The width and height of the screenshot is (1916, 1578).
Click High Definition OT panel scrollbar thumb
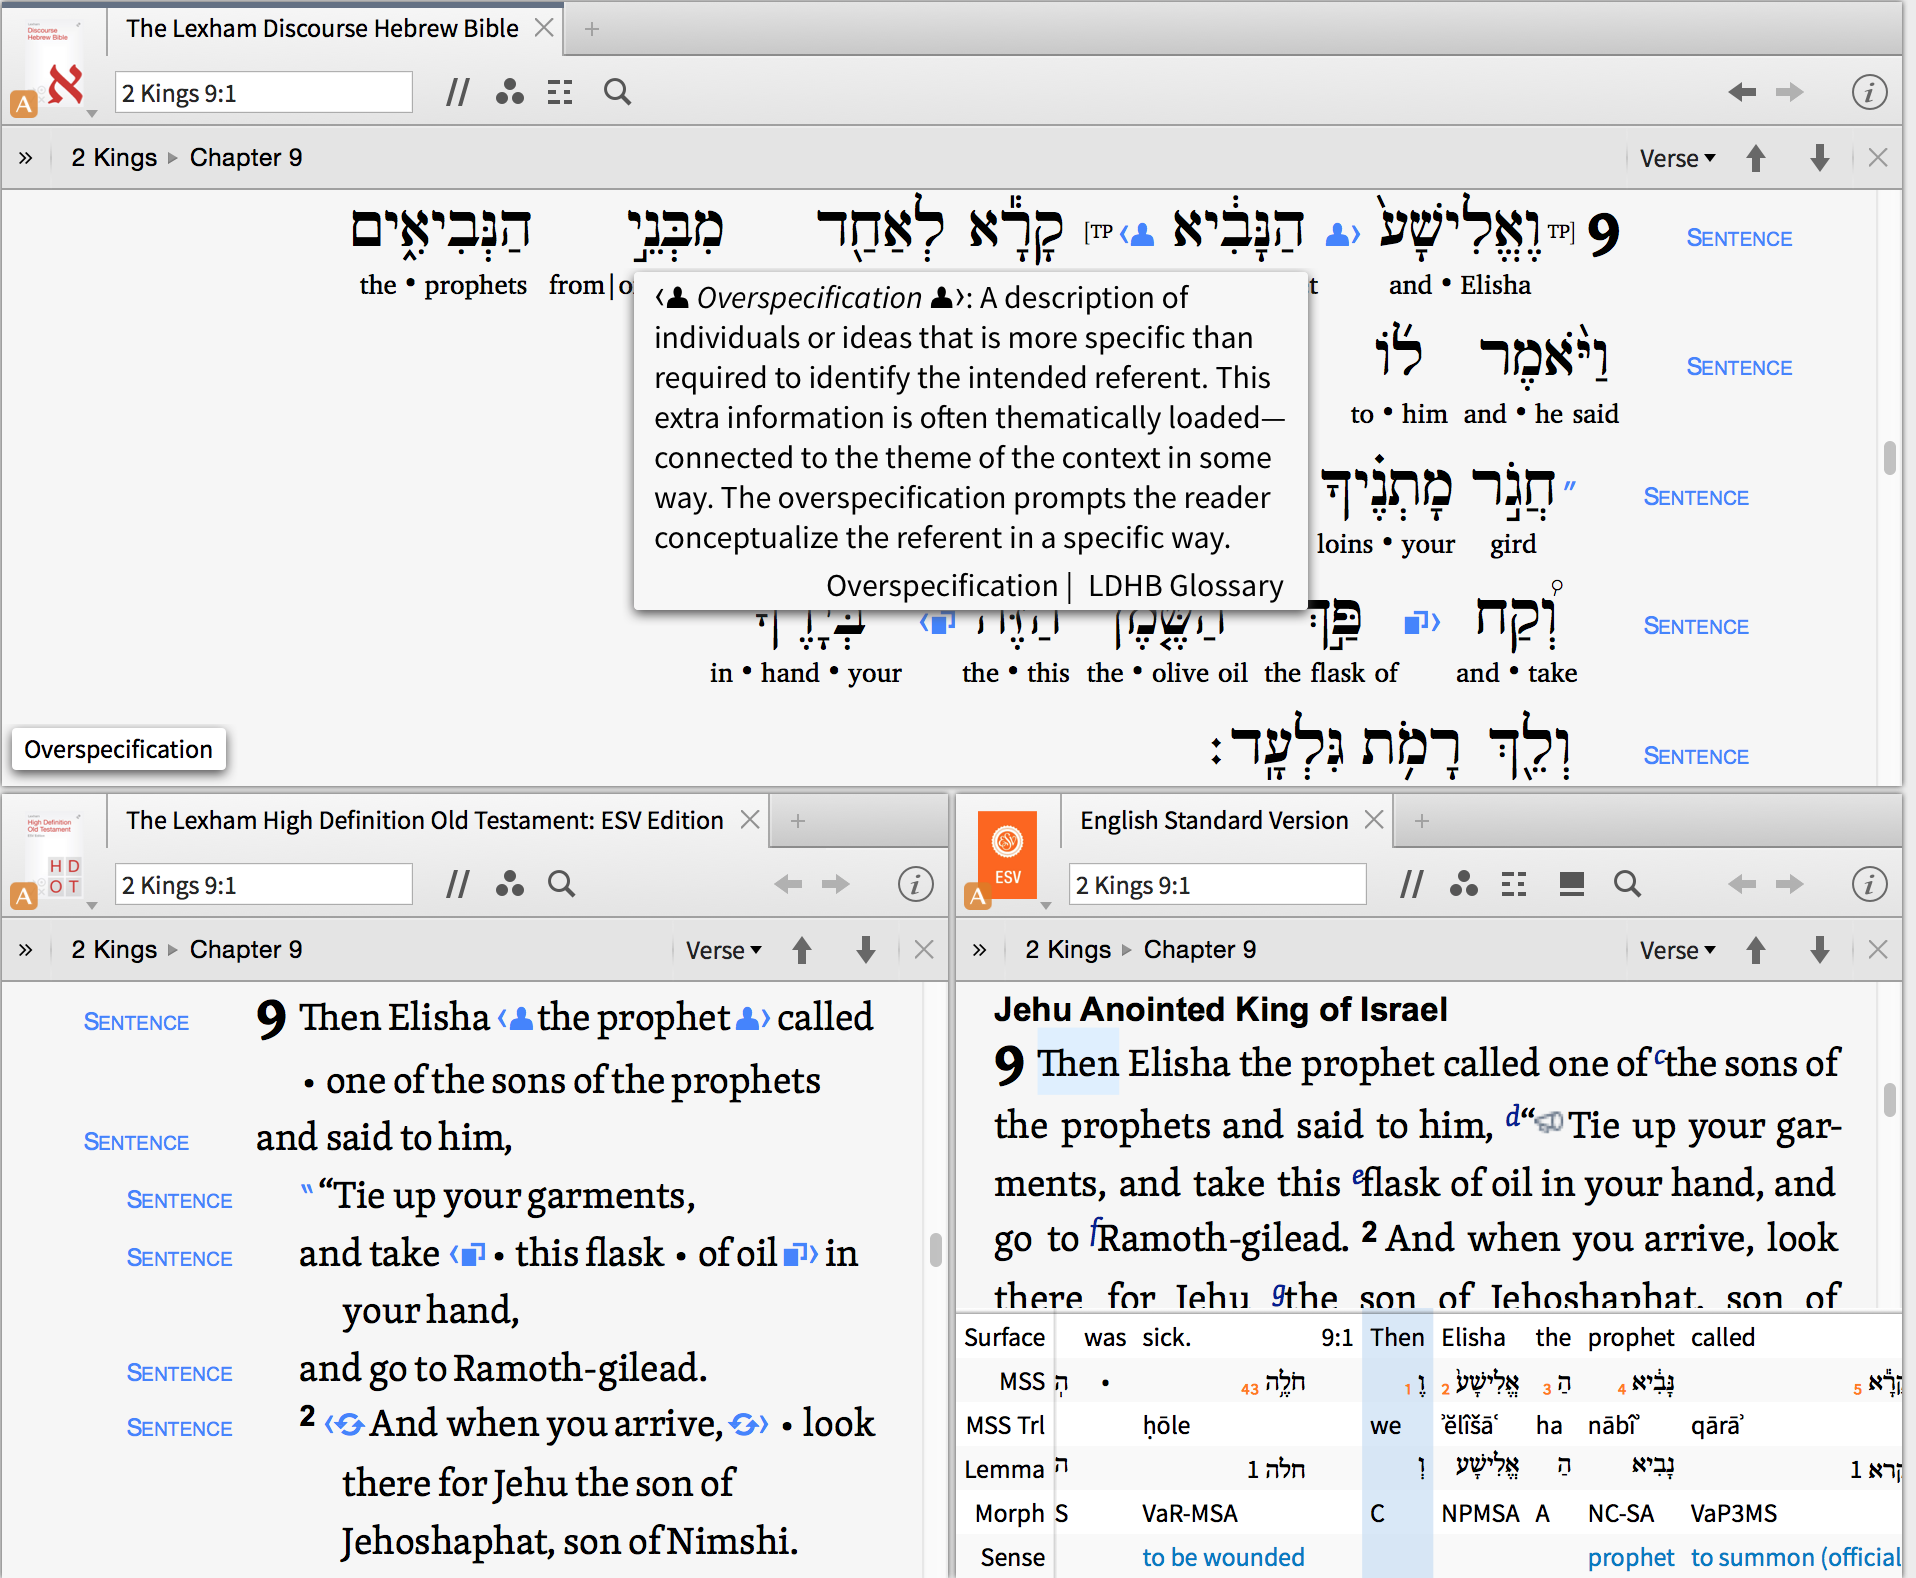pos(936,1250)
